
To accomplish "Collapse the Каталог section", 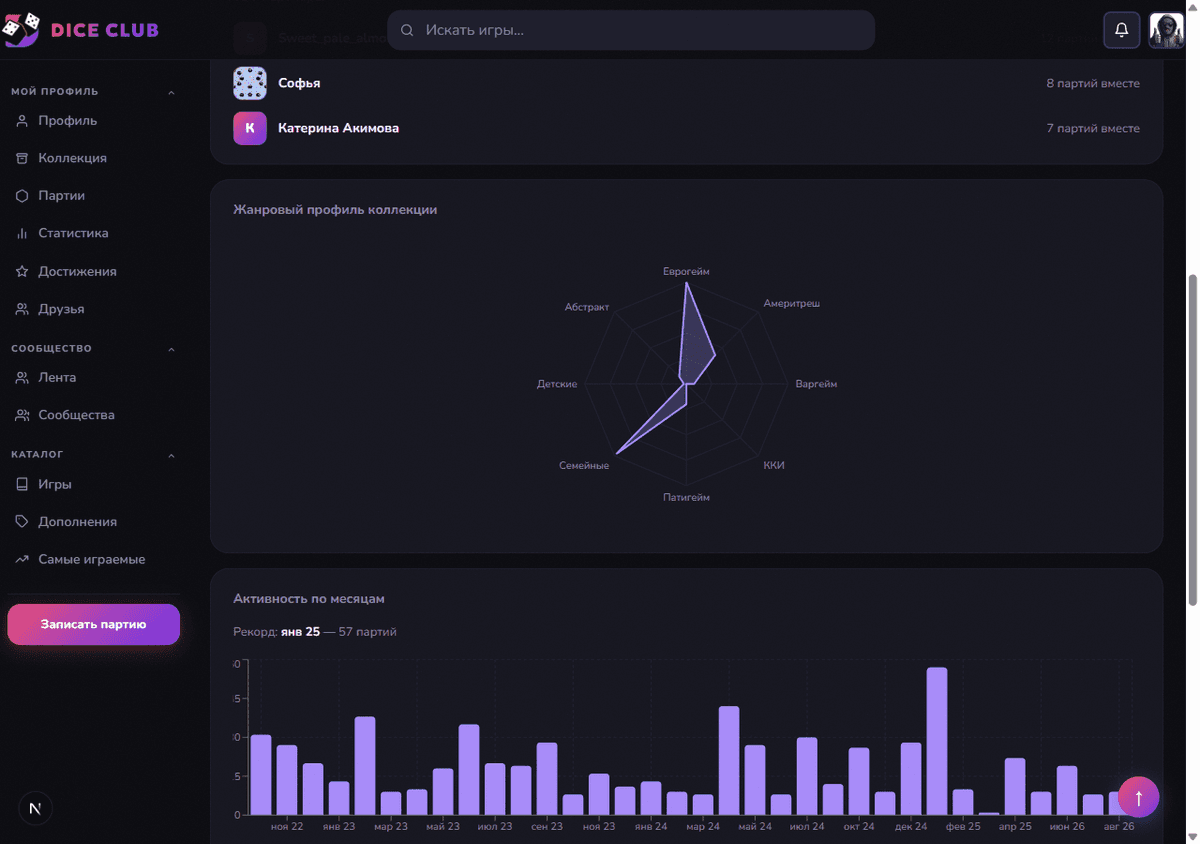I will pos(171,455).
